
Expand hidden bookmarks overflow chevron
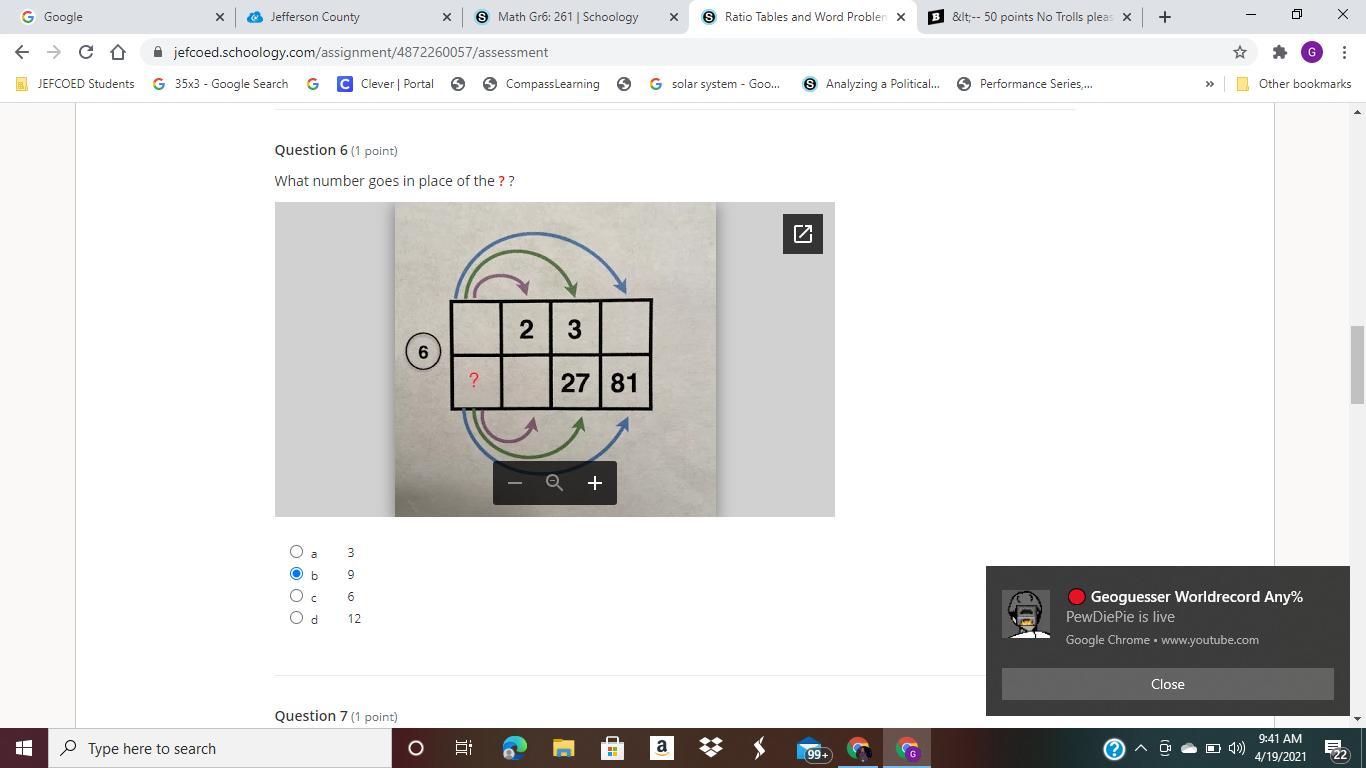point(1209,84)
